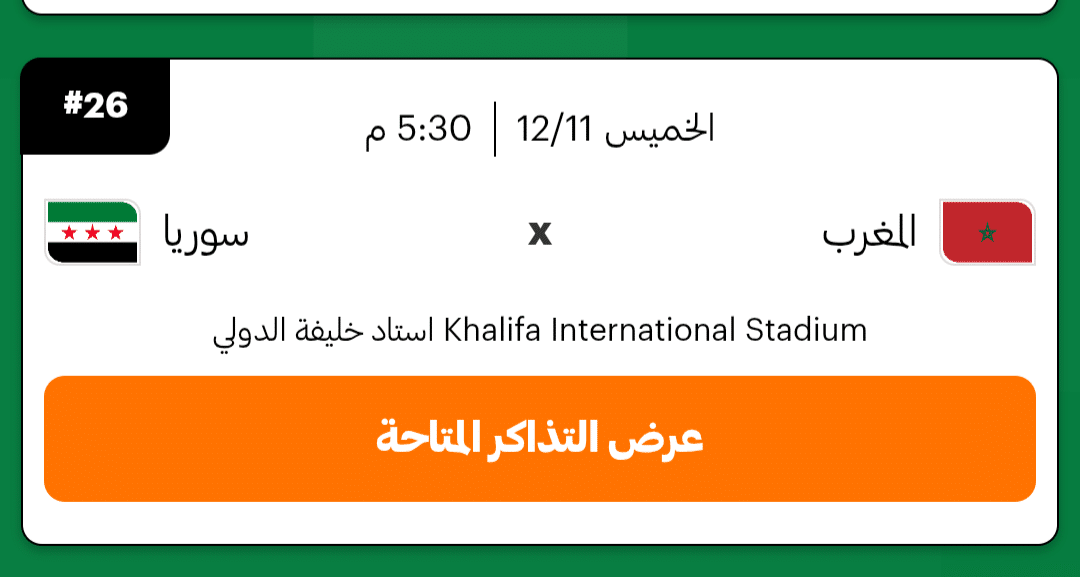Click the day name "الخميس"
The height and width of the screenshot is (577, 1080).
pyautogui.click(x=661, y=129)
